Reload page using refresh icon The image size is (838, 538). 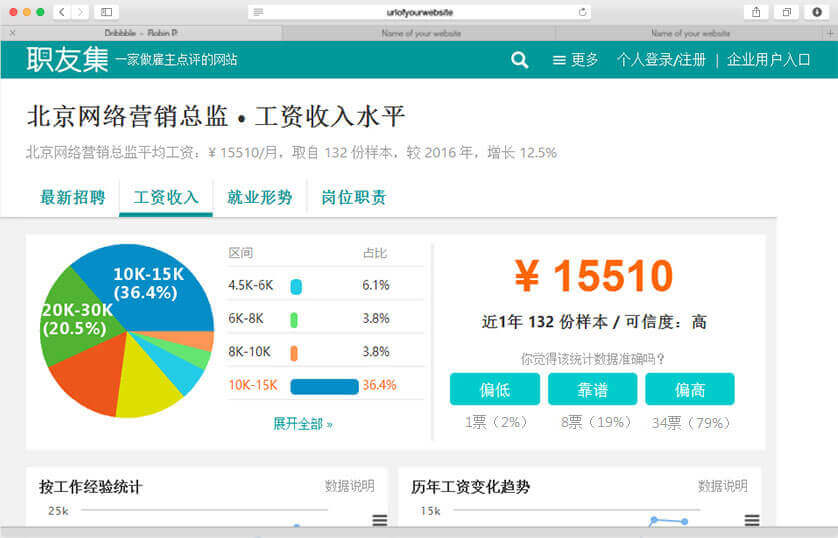[x=583, y=12]
